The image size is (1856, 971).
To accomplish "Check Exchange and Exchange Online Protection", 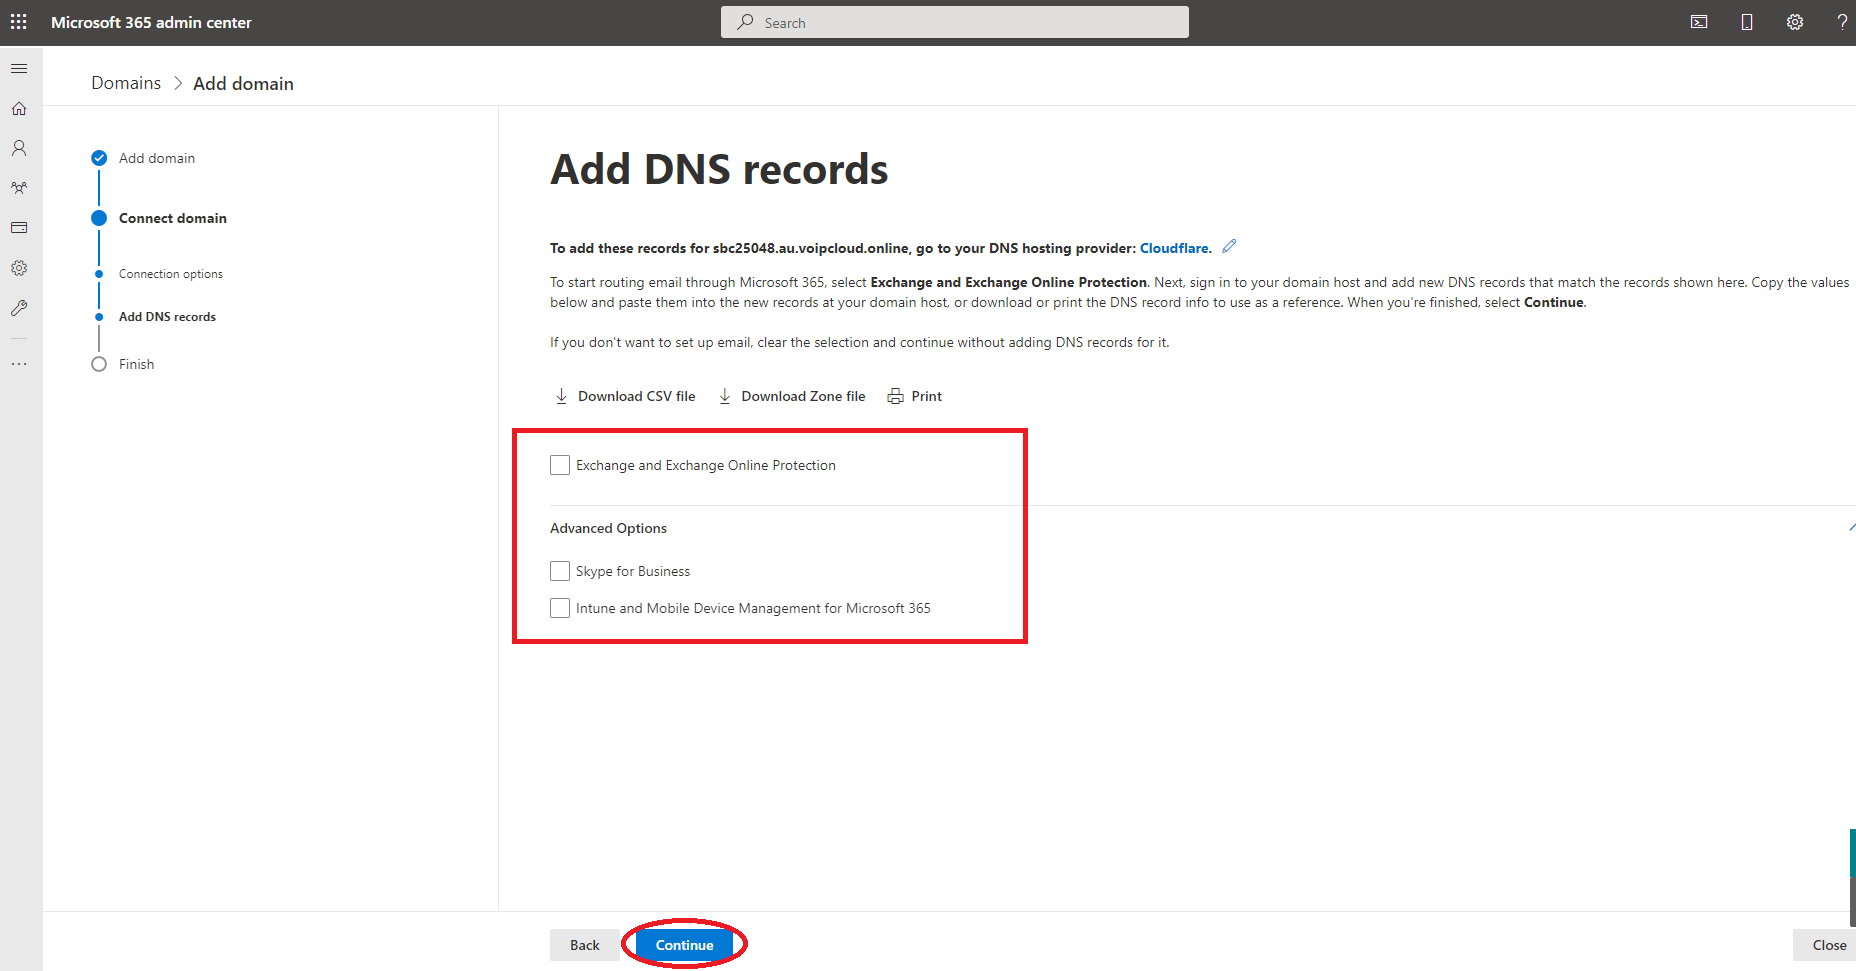I will [560, 465].
